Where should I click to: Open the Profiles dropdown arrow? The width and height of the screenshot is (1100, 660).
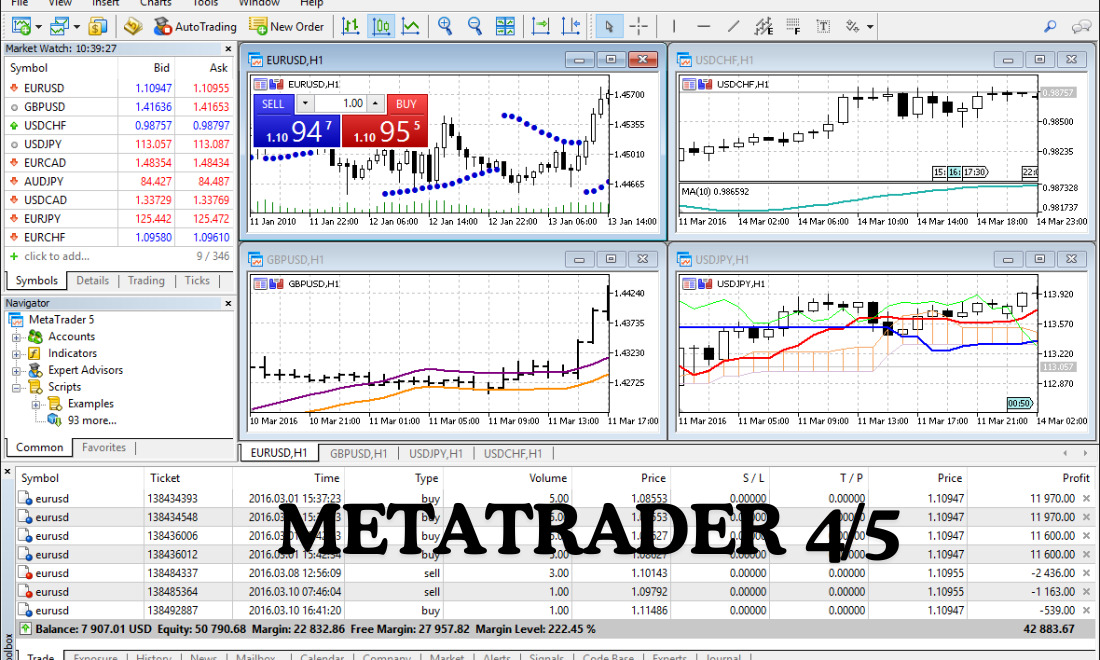click(76, 27)
